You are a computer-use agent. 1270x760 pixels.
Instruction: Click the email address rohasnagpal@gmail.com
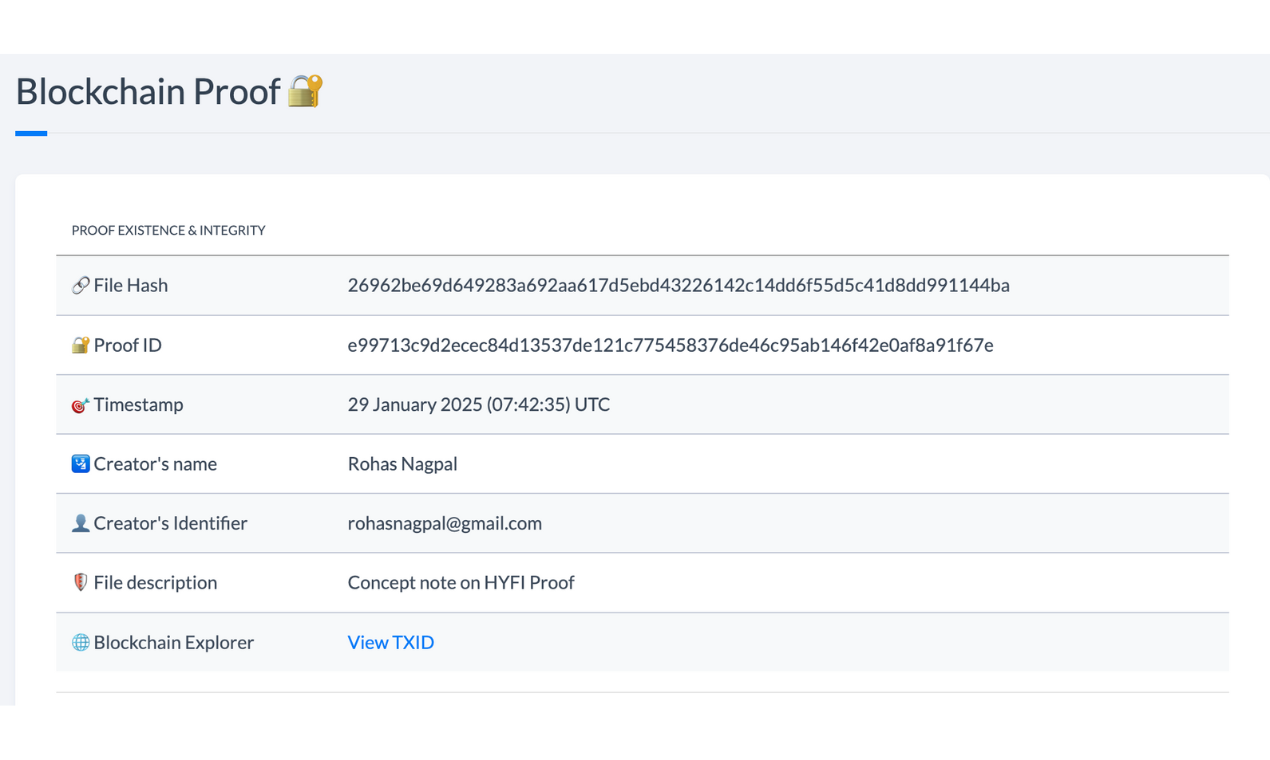[x=444, y=523]
